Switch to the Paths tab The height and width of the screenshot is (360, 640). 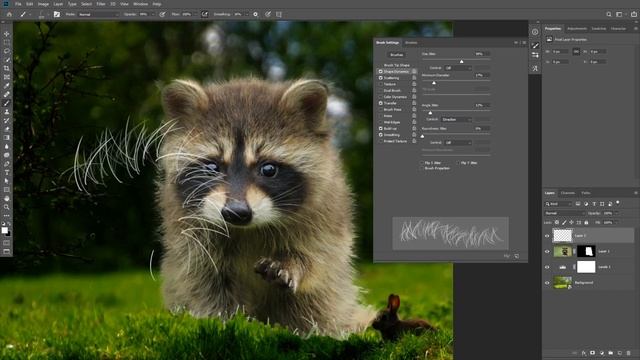click(586, 193)
